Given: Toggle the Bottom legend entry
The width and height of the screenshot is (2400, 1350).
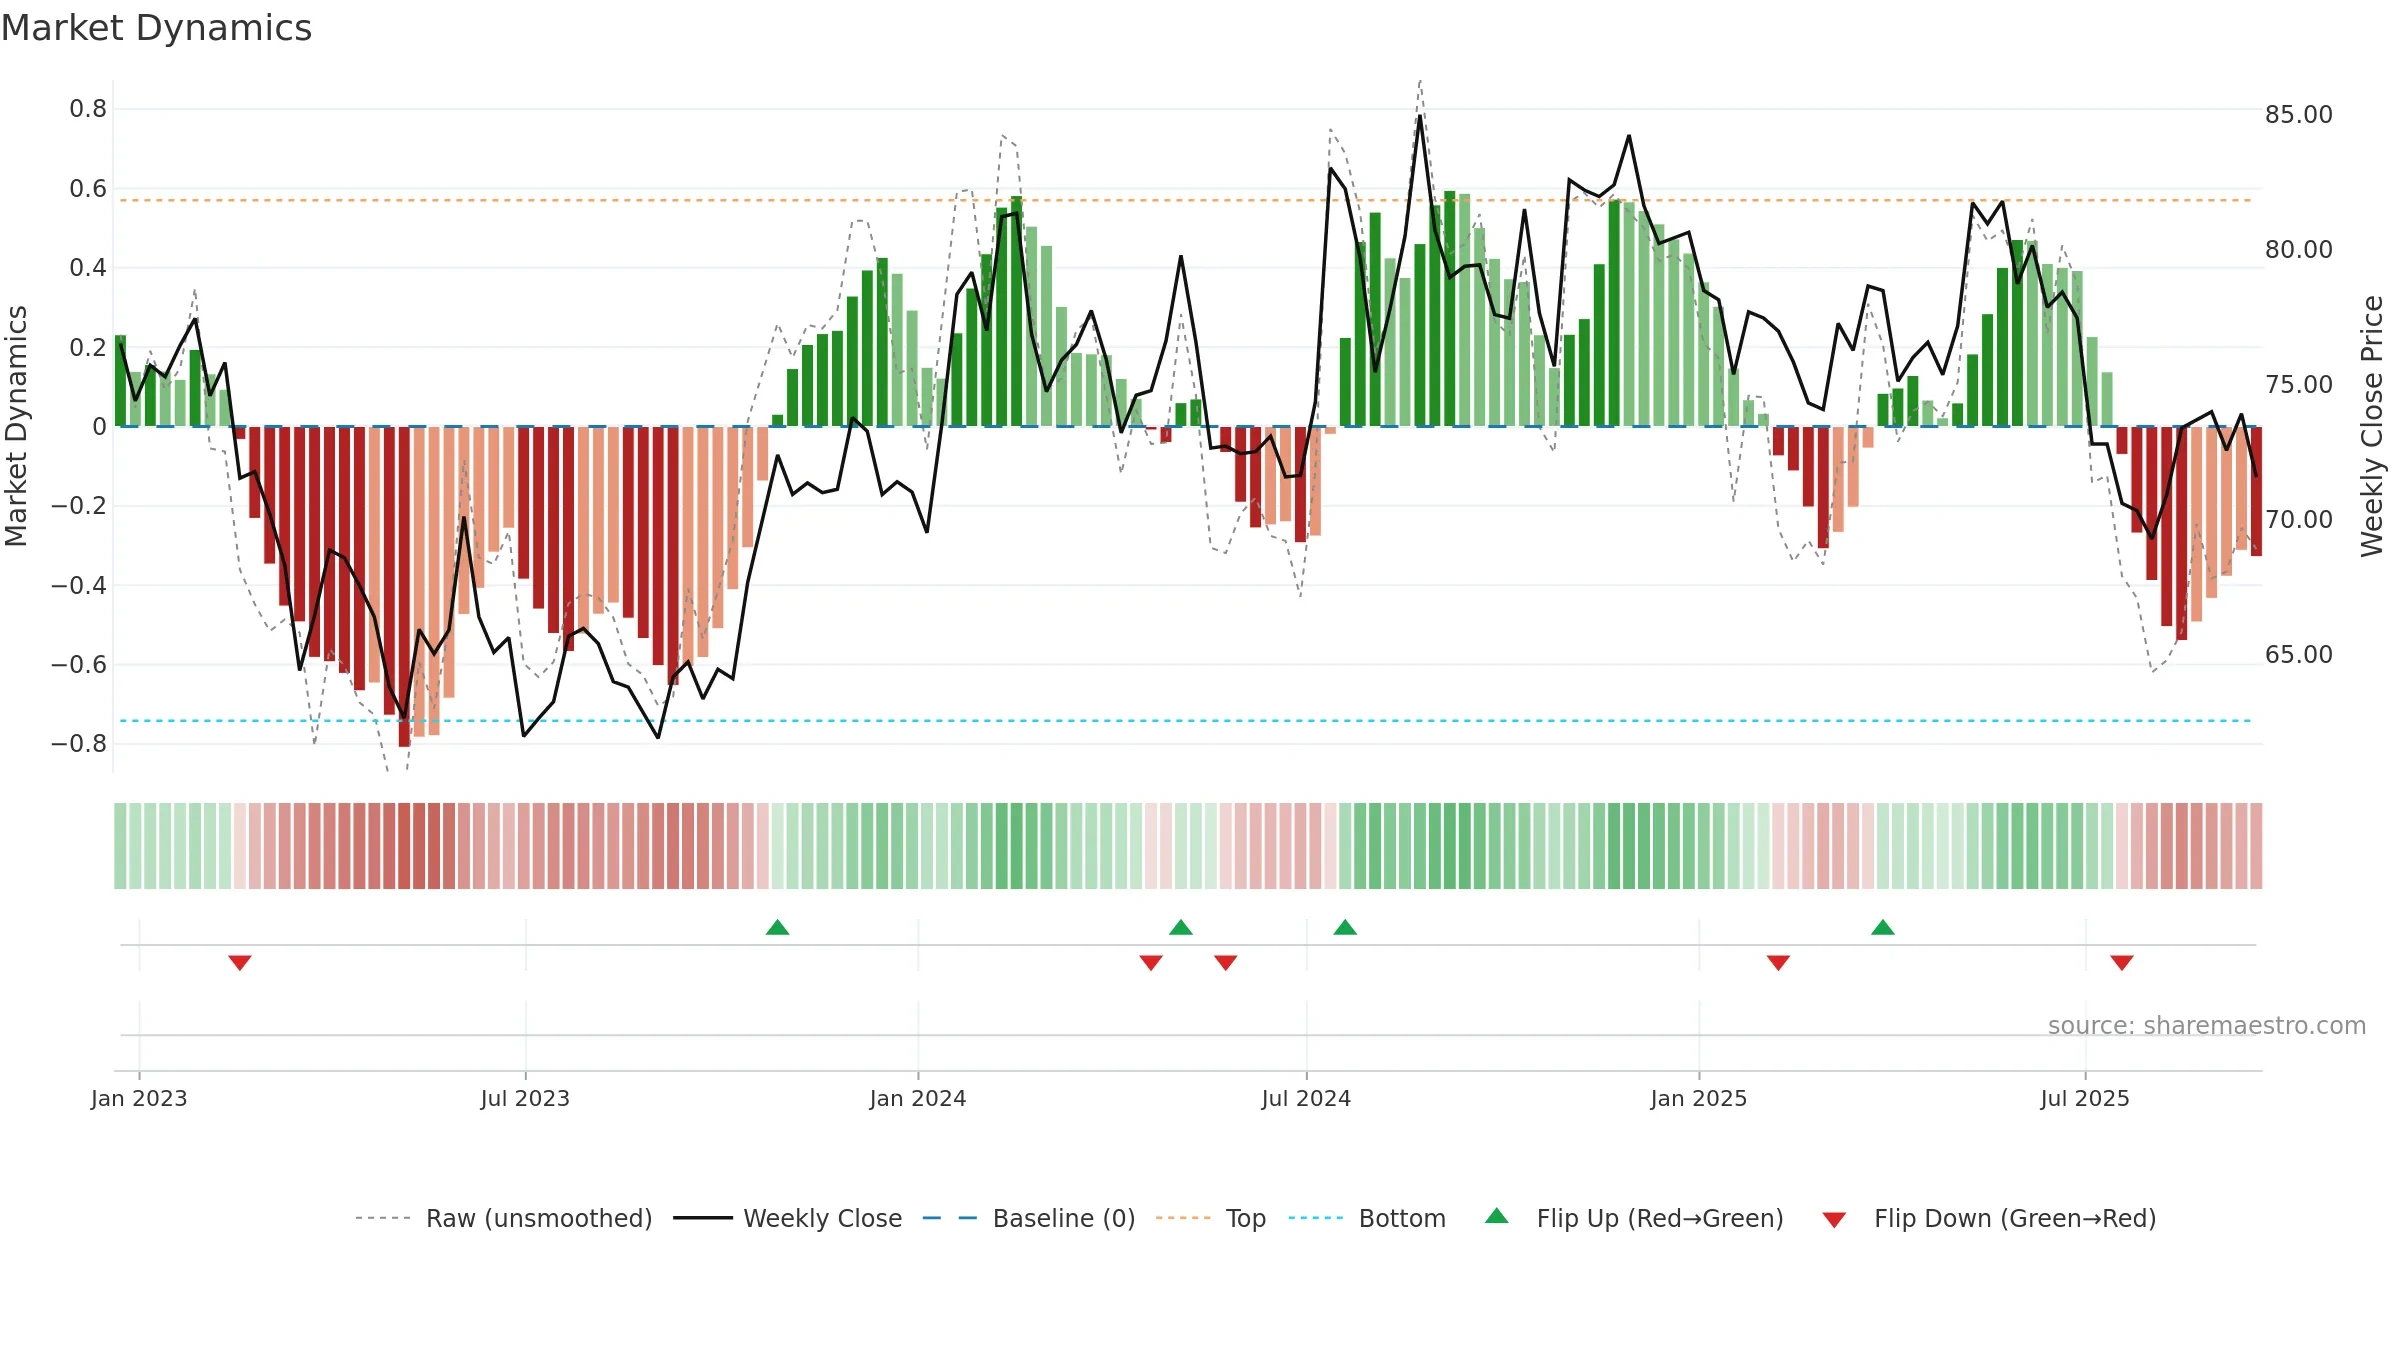Looking at the screenshot, I should pos(1367,1218).
